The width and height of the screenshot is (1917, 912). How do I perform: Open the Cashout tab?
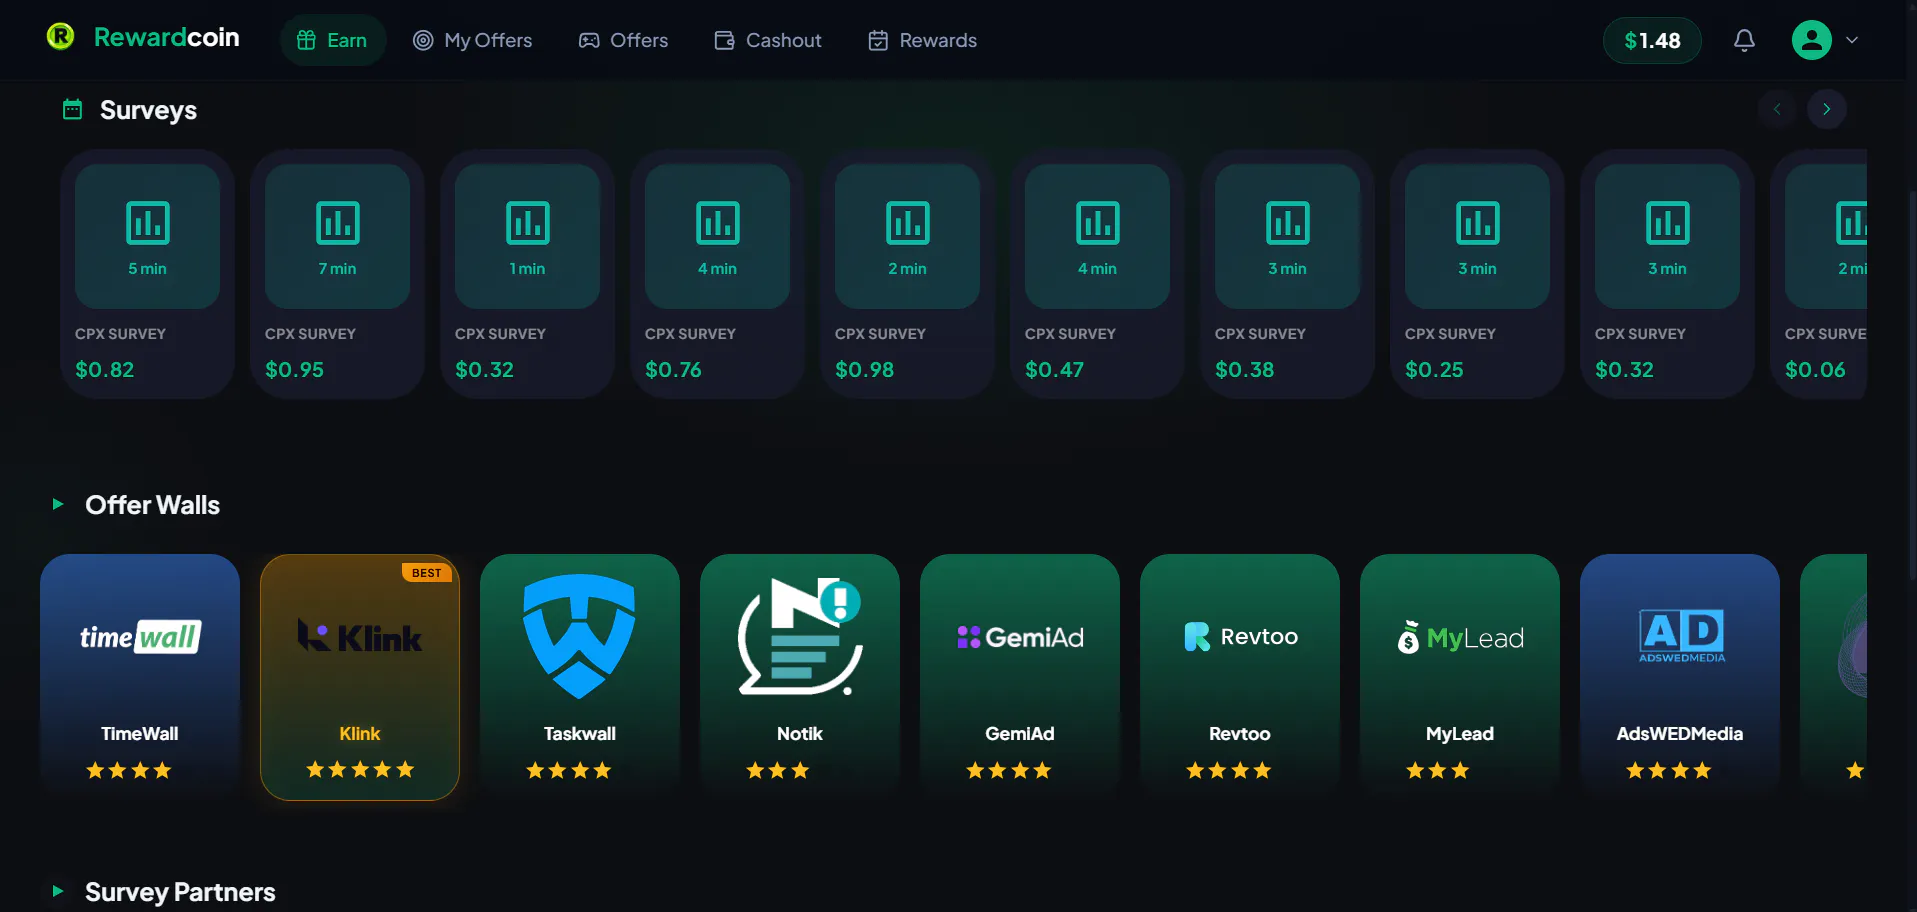(x=767, y=40)
